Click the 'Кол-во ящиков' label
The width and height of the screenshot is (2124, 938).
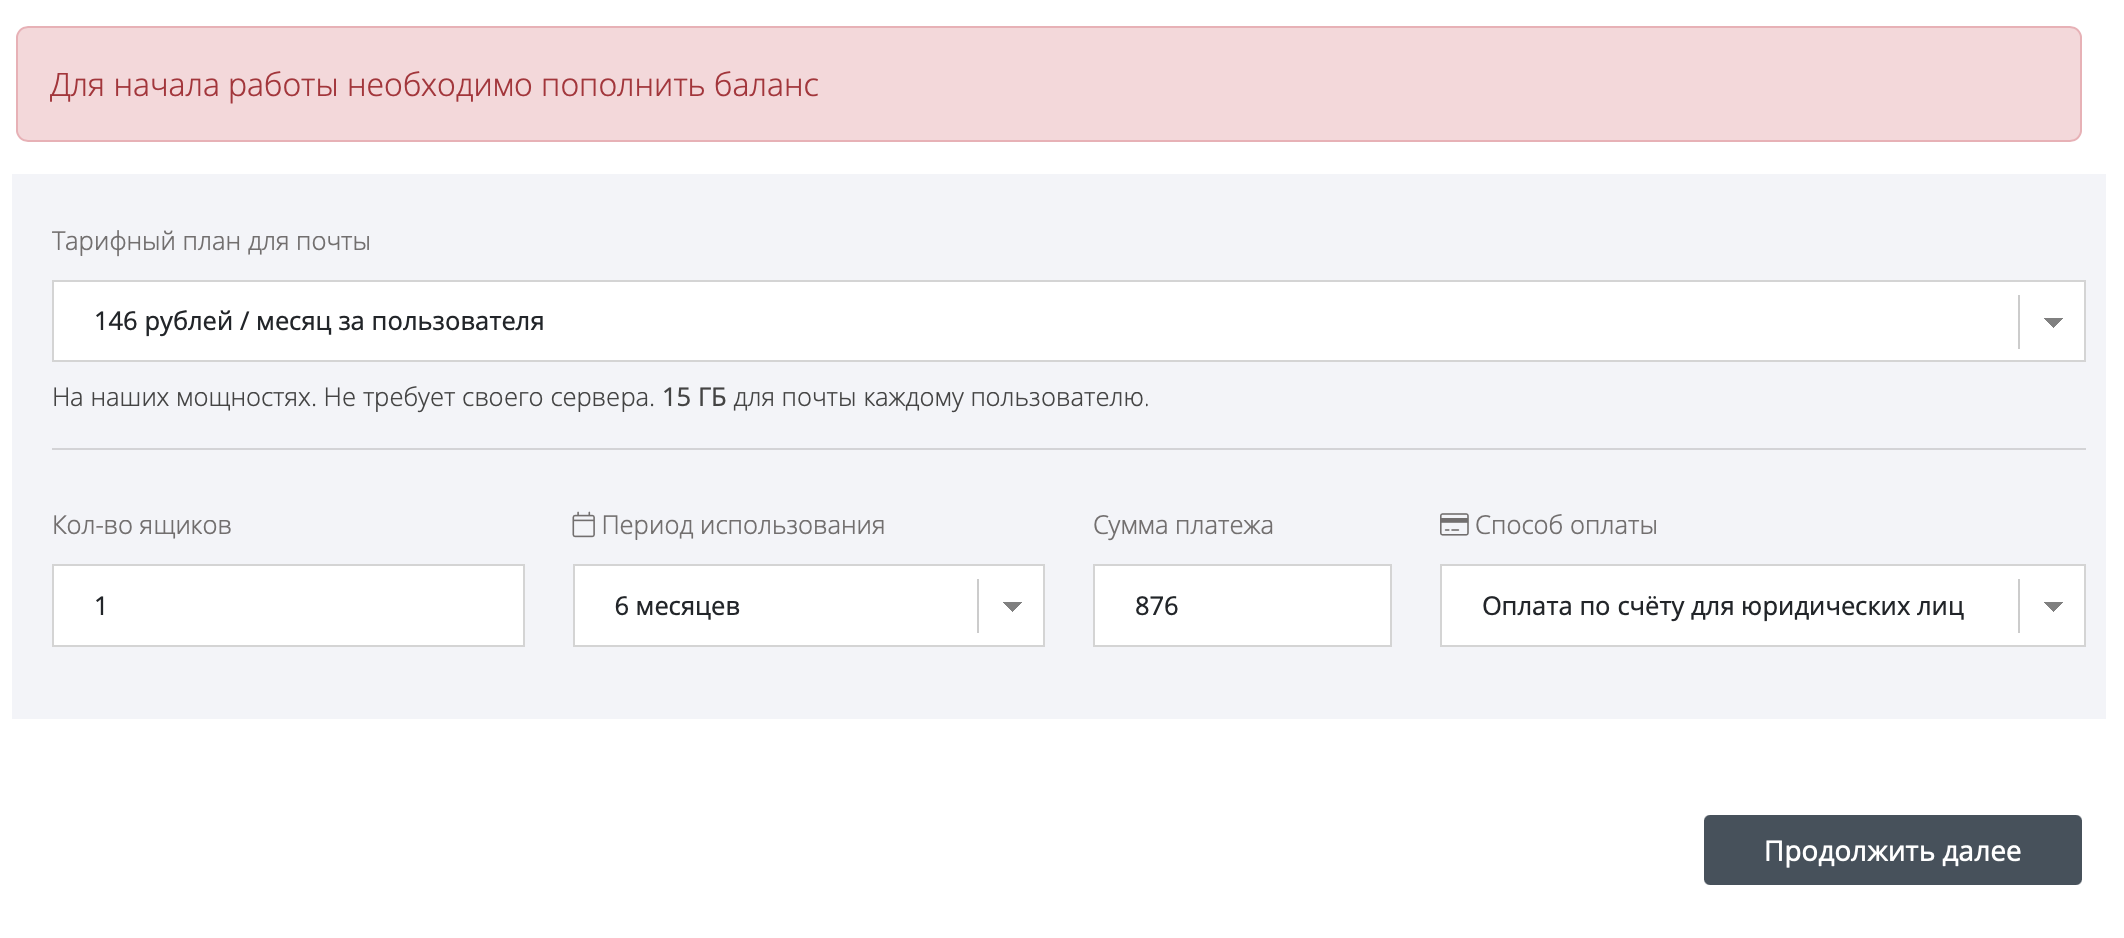(142, 525)
